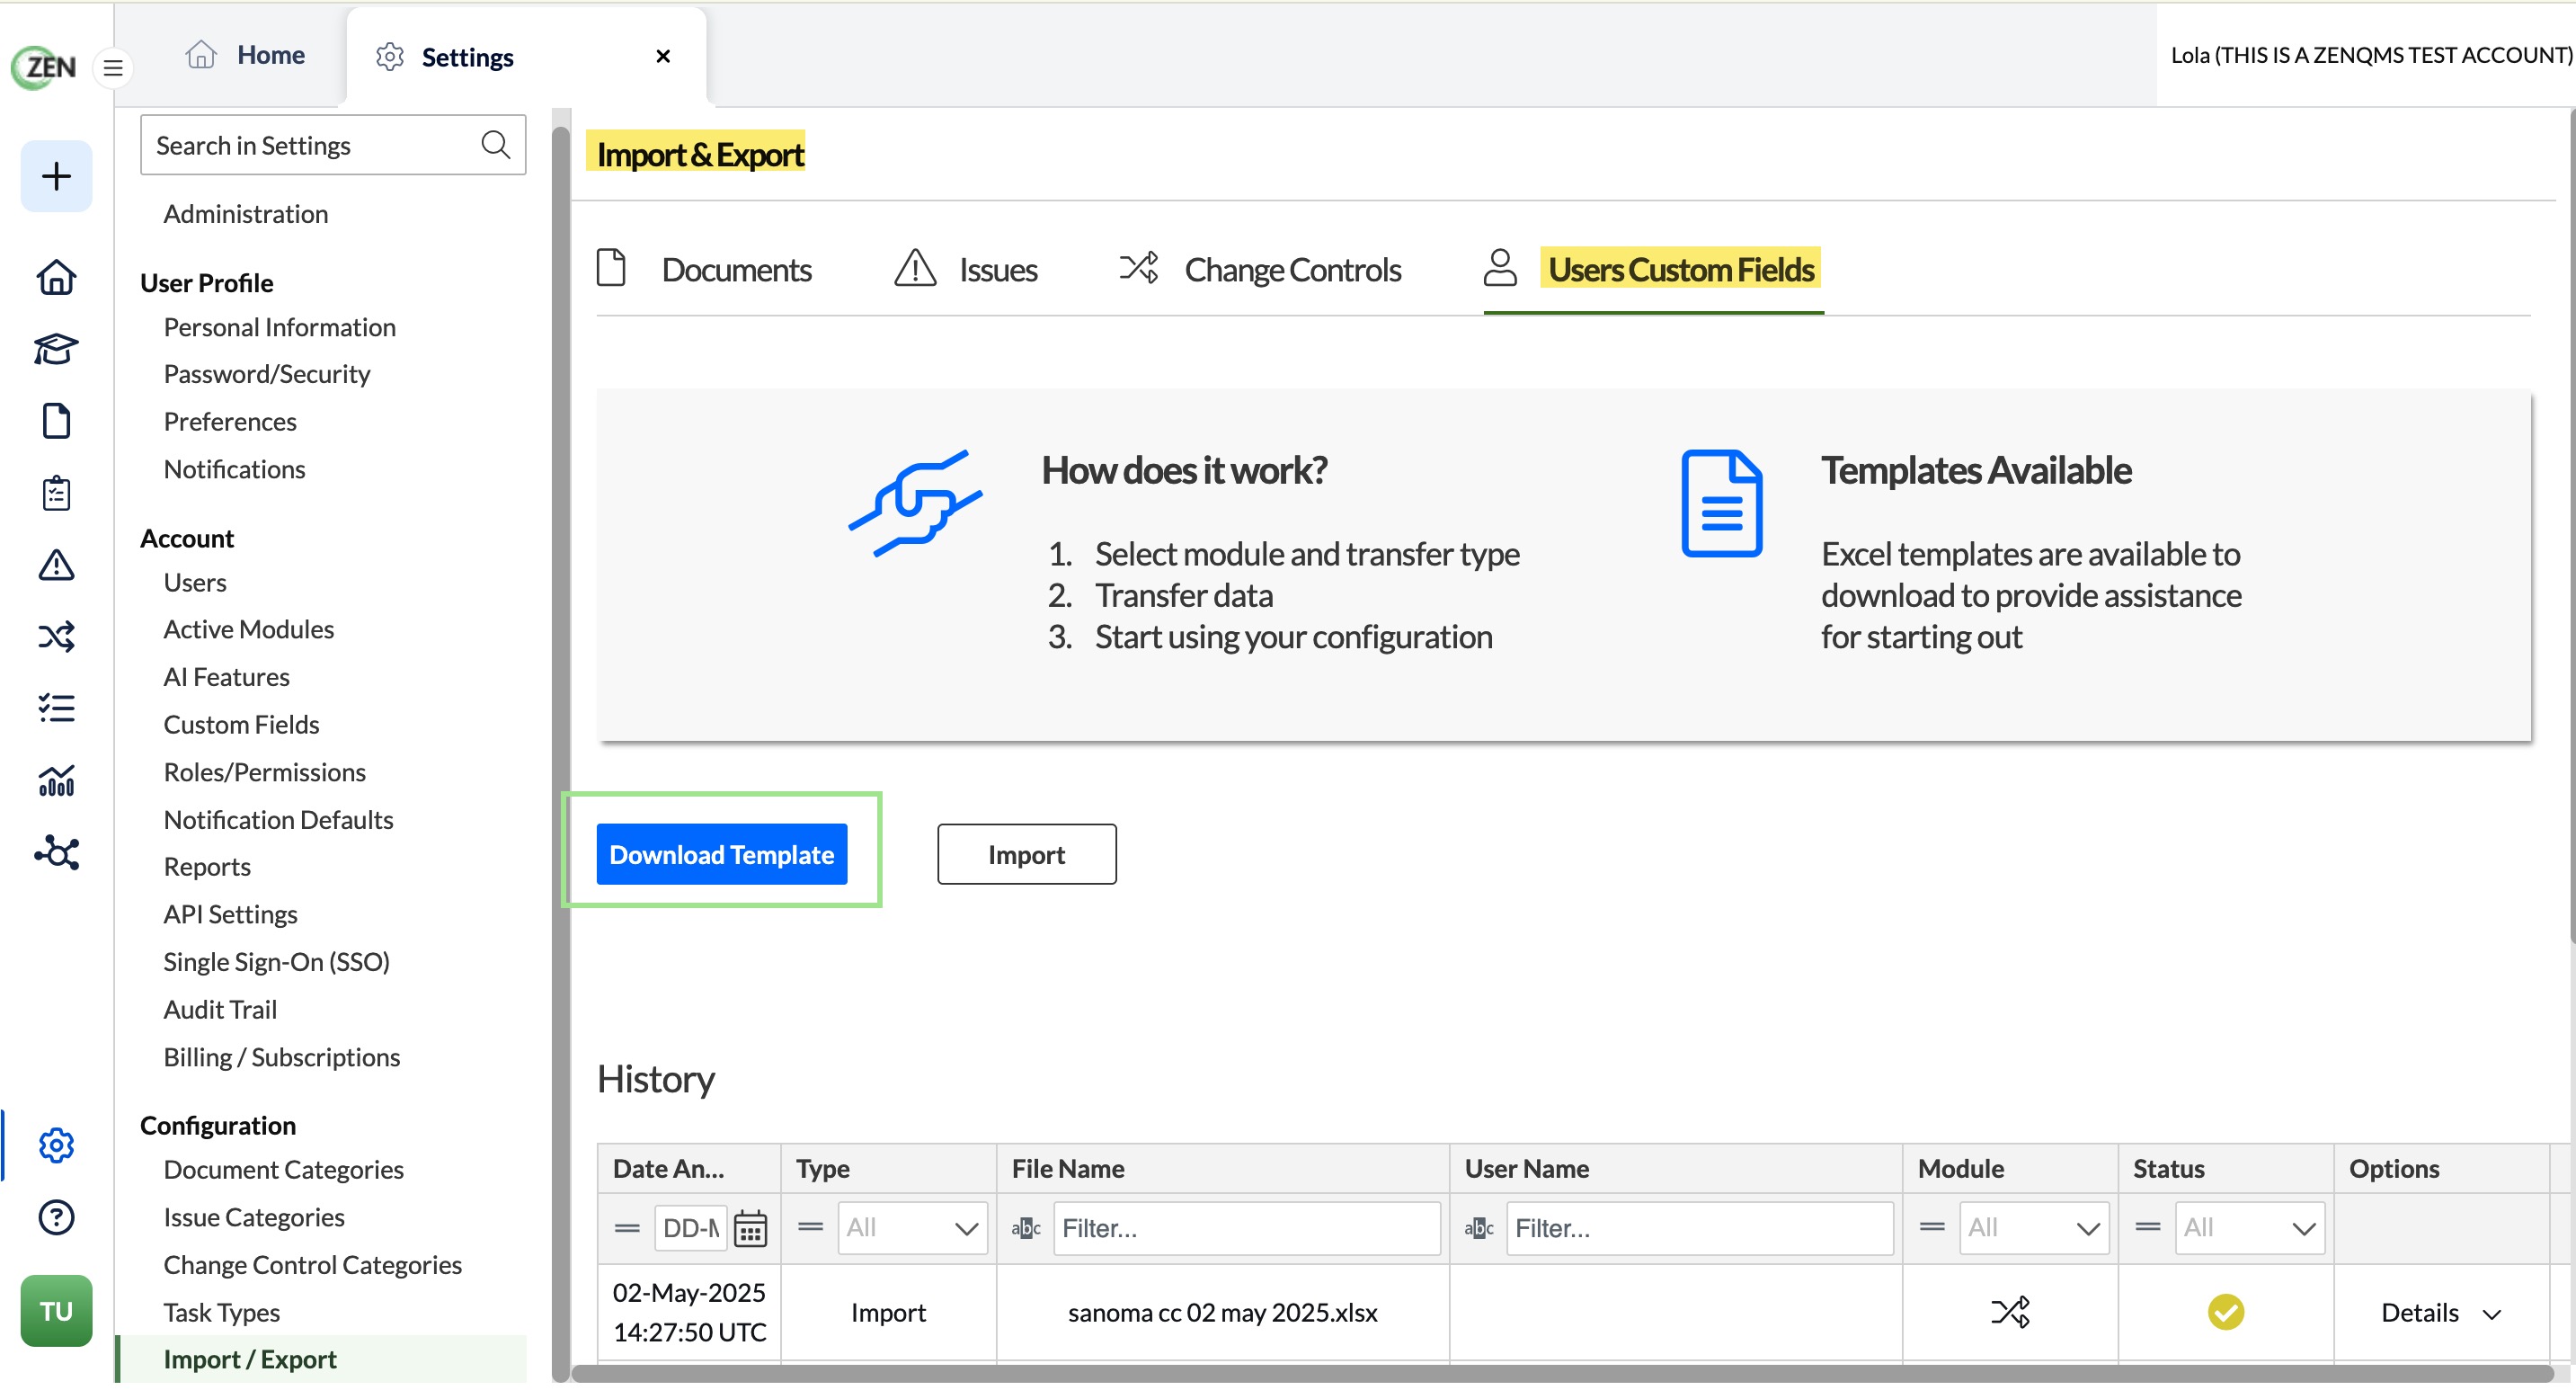This screenshot has width=2576, height=1390.
Task: Open the clipboard audits icon
Action: [x=56, y=493]
